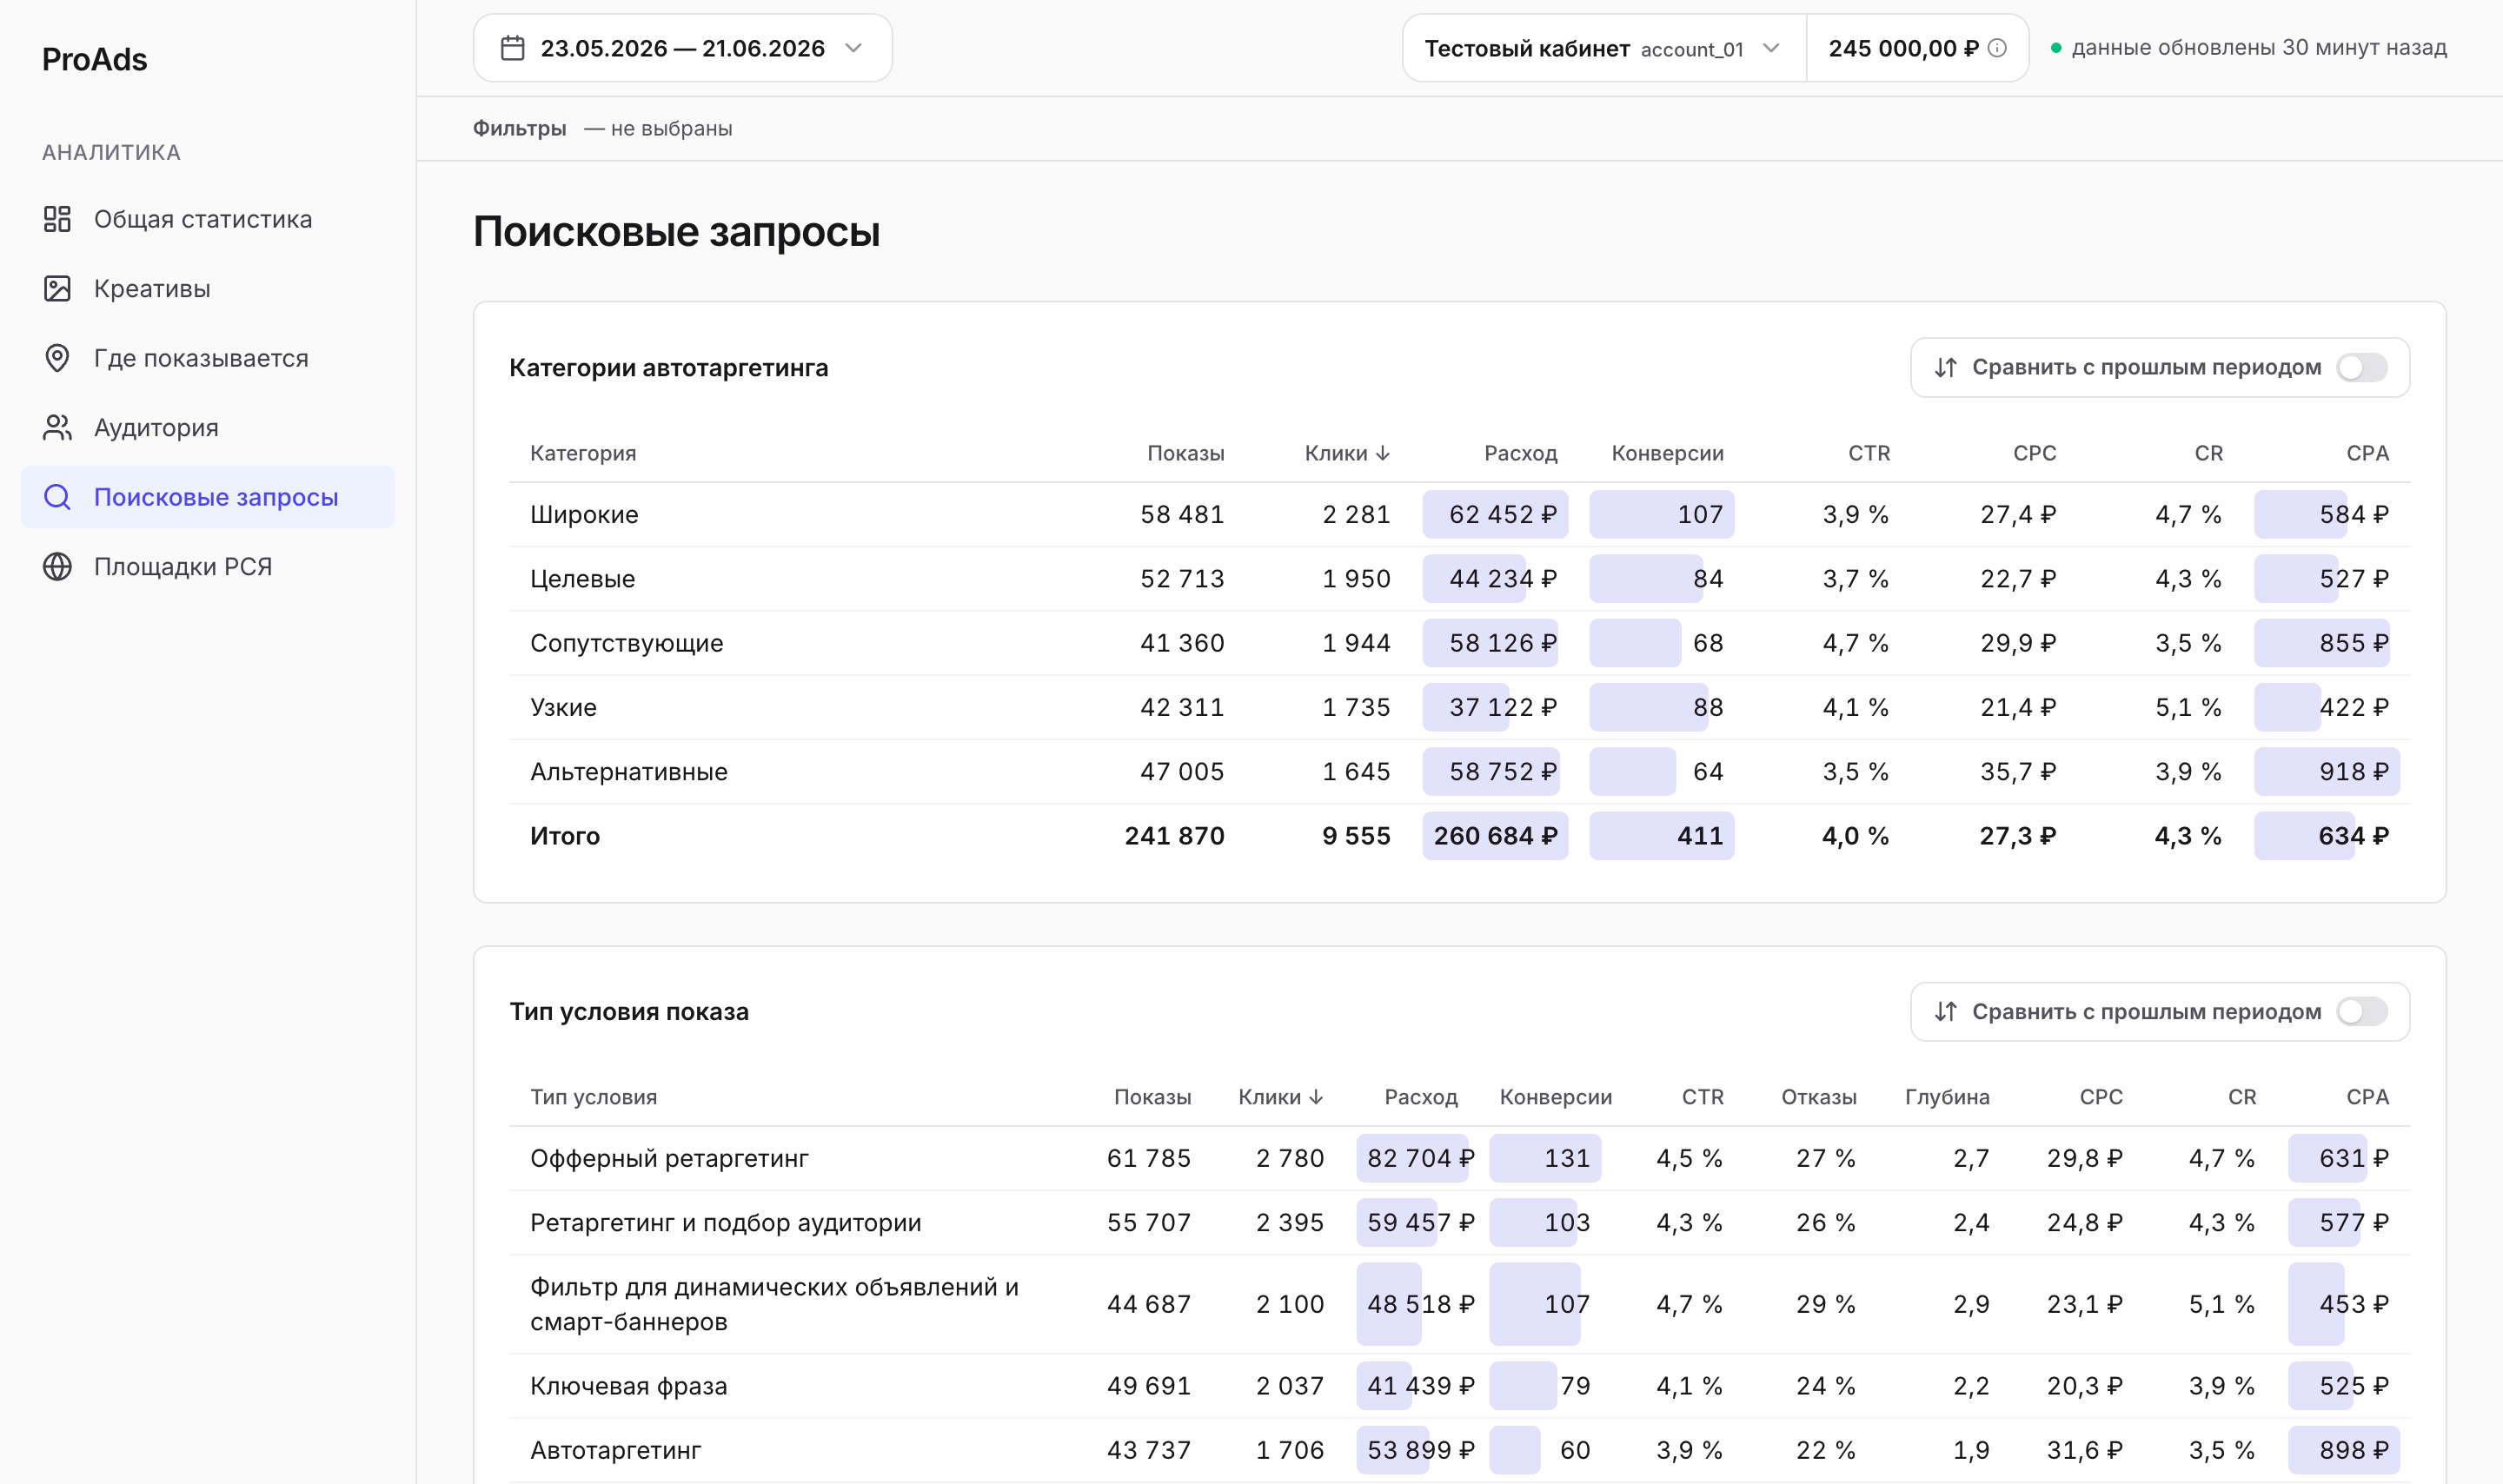The width and height of the screenshot is (2503, 1484).
Task: Click the compare arrows icon in Тип условия показа
Action: pyautogui.click(x=1945, y=1012)
